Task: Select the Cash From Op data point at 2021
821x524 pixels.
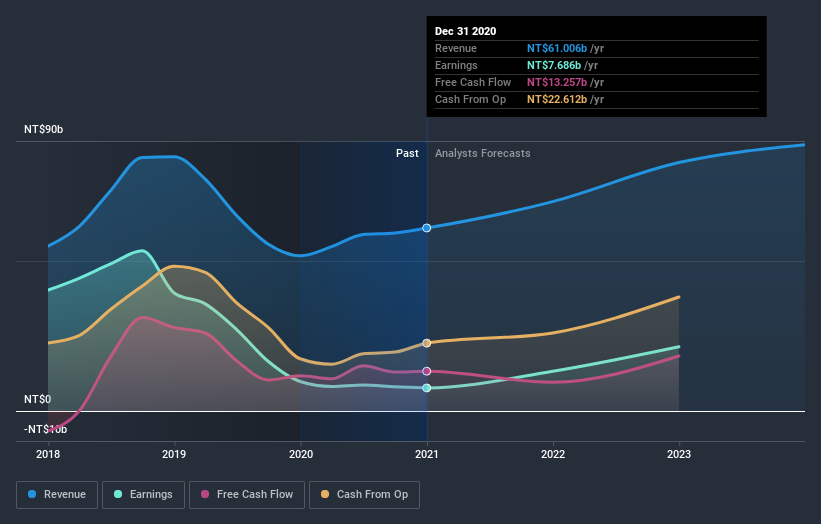Action: tap(427, 343)
